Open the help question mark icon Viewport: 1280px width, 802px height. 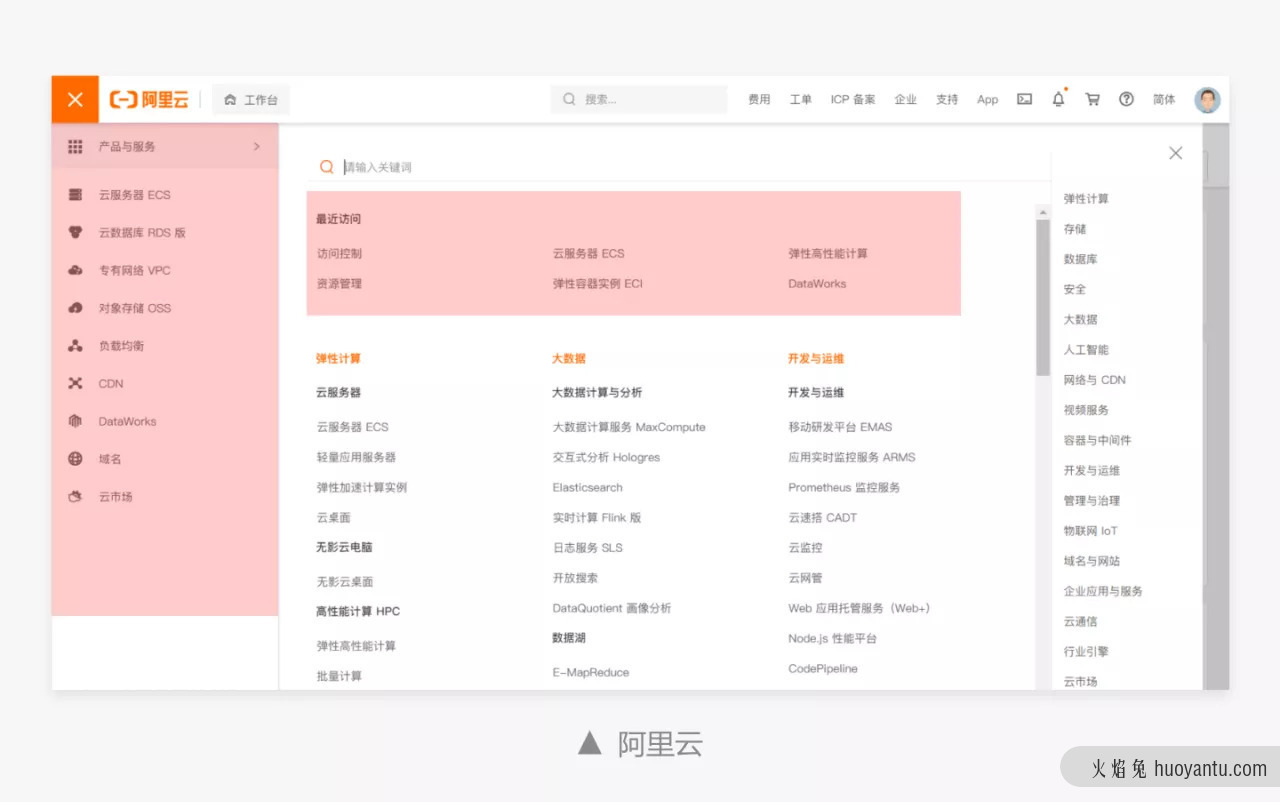coord(1126,99)
